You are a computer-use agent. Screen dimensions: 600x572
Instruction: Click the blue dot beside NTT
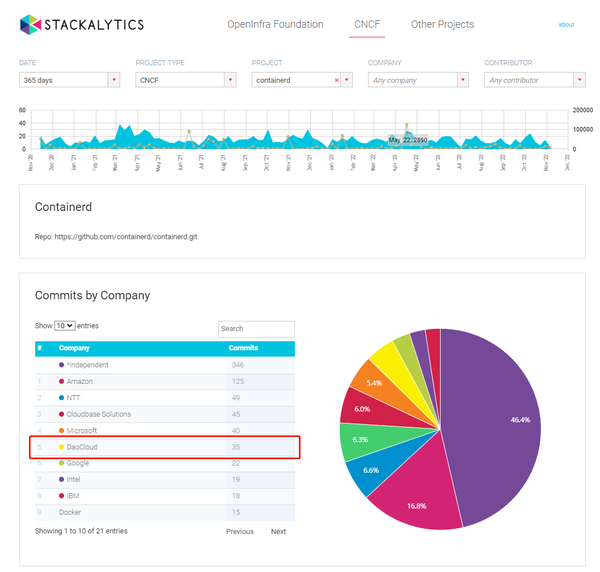coord(62,397)
